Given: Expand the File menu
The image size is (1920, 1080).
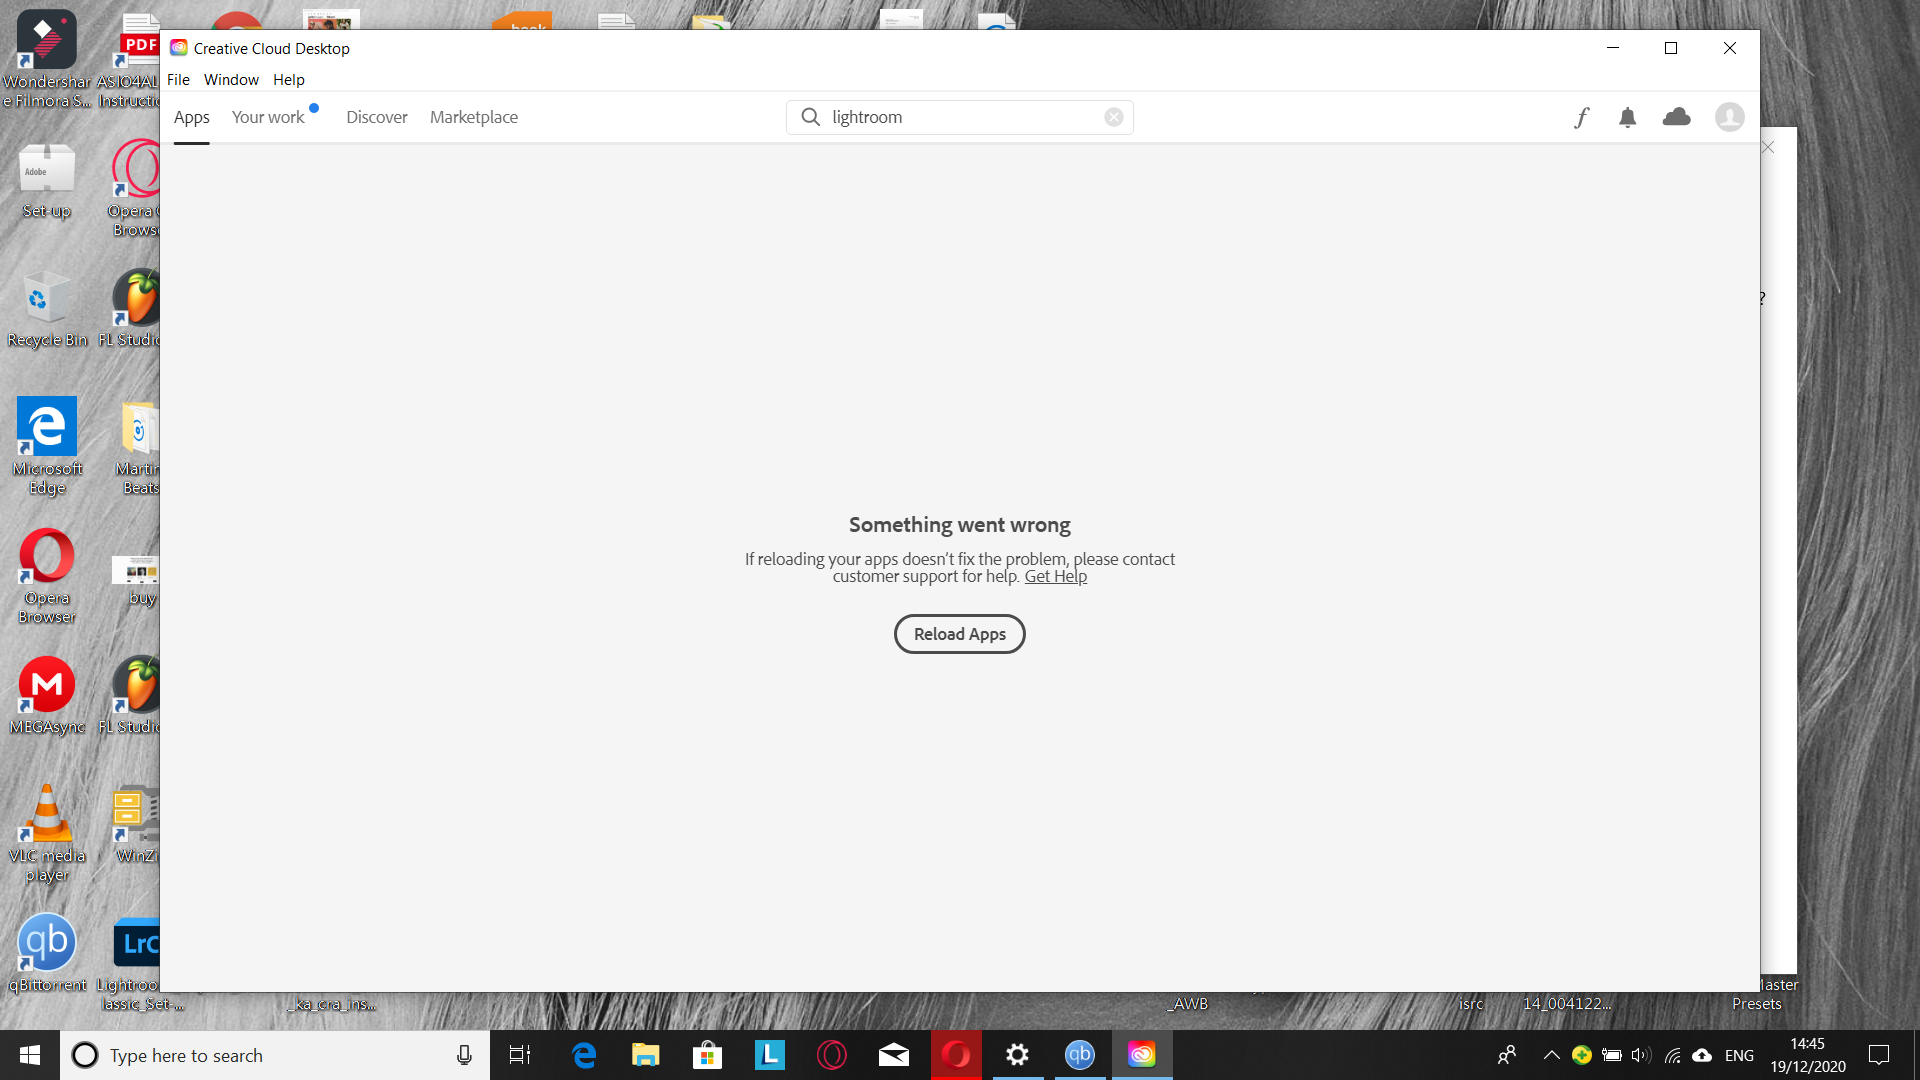Looking at the screenshot, I should [178, 79].
